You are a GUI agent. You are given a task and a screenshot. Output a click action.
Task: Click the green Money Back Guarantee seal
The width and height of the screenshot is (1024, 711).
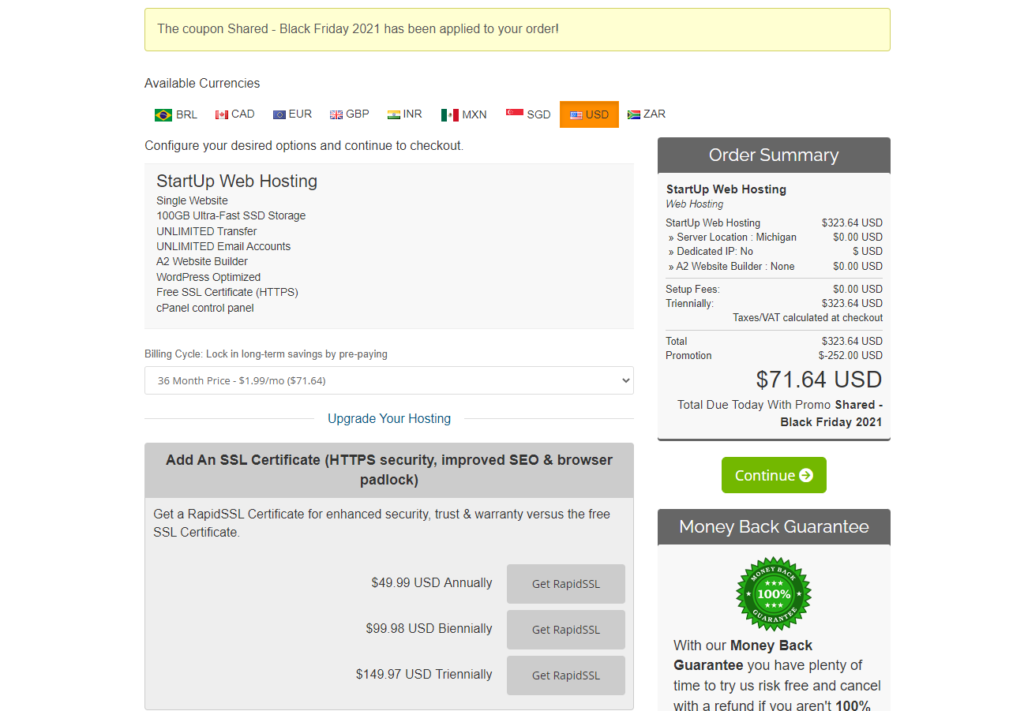coord(773,594)
